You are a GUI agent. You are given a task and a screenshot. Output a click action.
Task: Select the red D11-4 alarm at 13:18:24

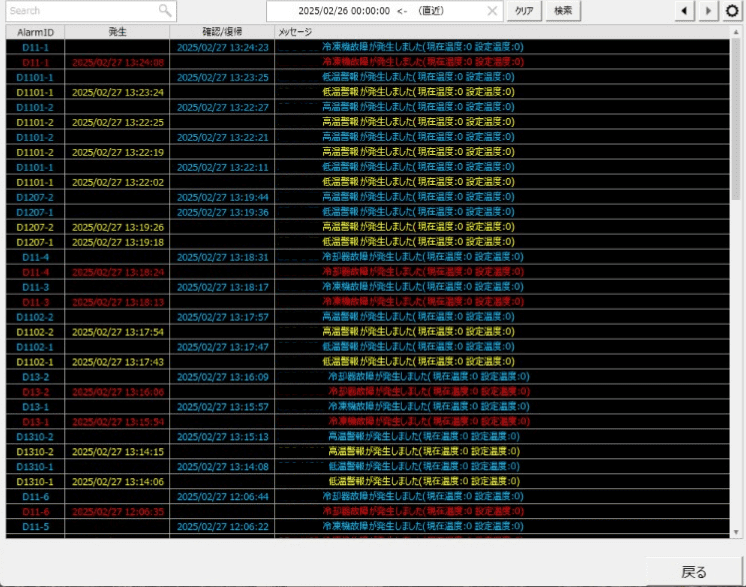point(300,272)
